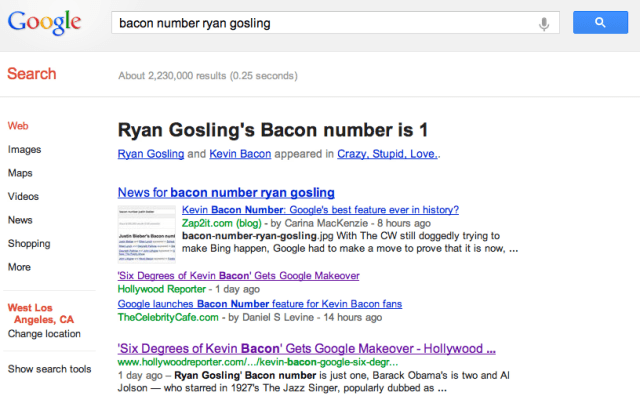Screen dimensions: 640x407
Task: Click inside the search query field
Action: click(x=320, y=22)
